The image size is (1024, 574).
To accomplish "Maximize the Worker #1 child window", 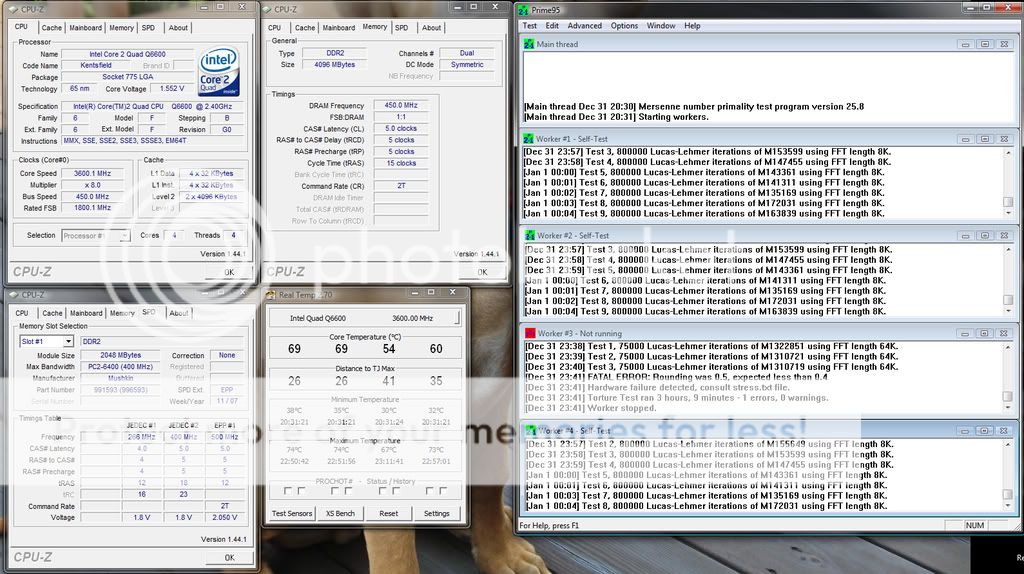I will tap(985, 139).
